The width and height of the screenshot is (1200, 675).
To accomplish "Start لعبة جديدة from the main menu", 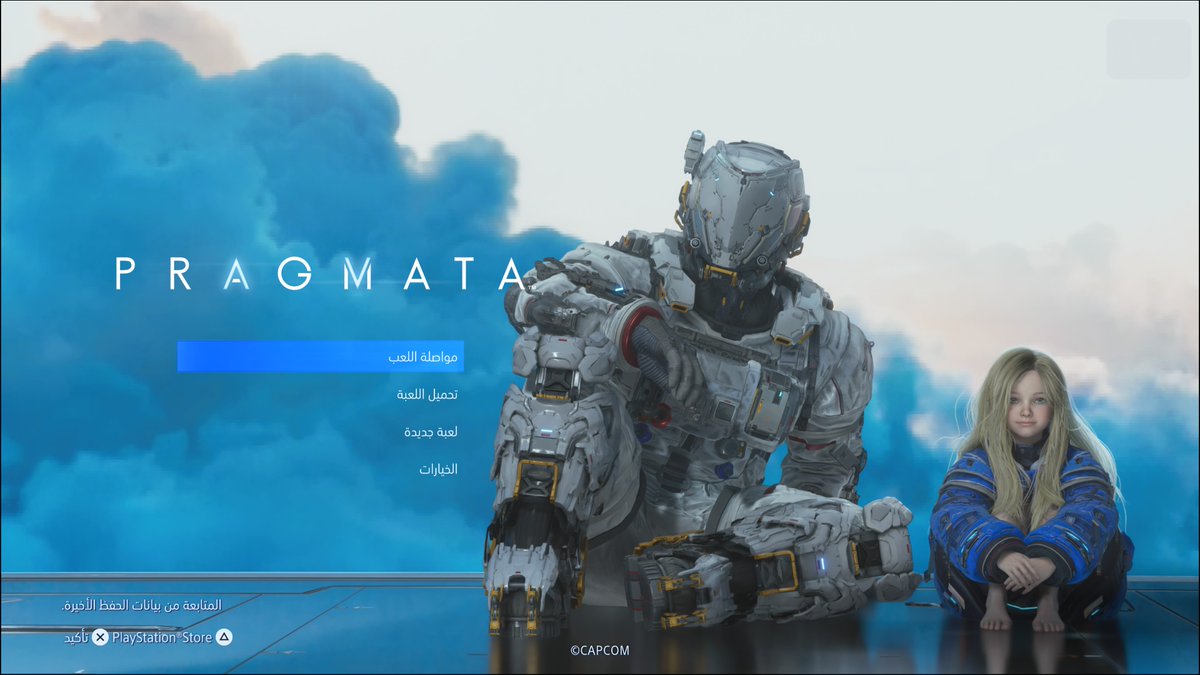I will (431, 433).
